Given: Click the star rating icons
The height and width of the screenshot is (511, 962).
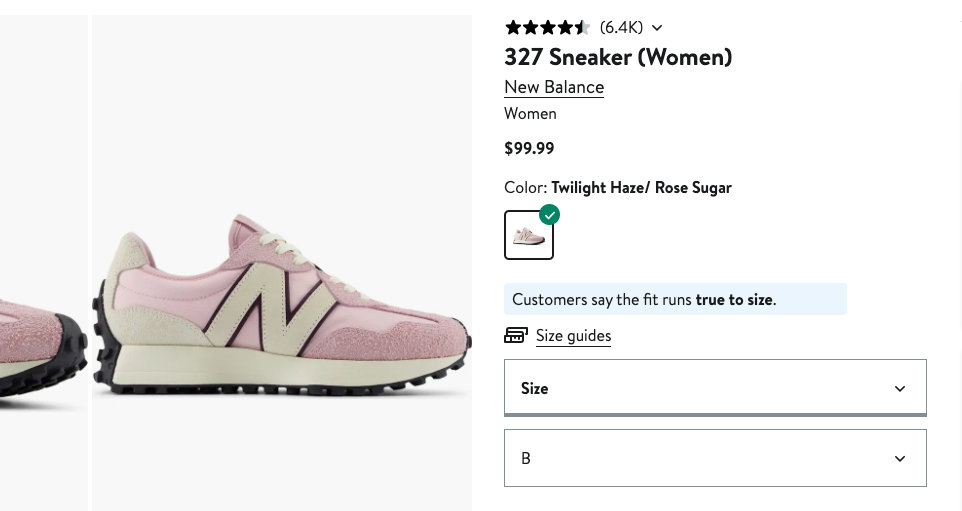Looking at the screenshot, I should 547,28.
